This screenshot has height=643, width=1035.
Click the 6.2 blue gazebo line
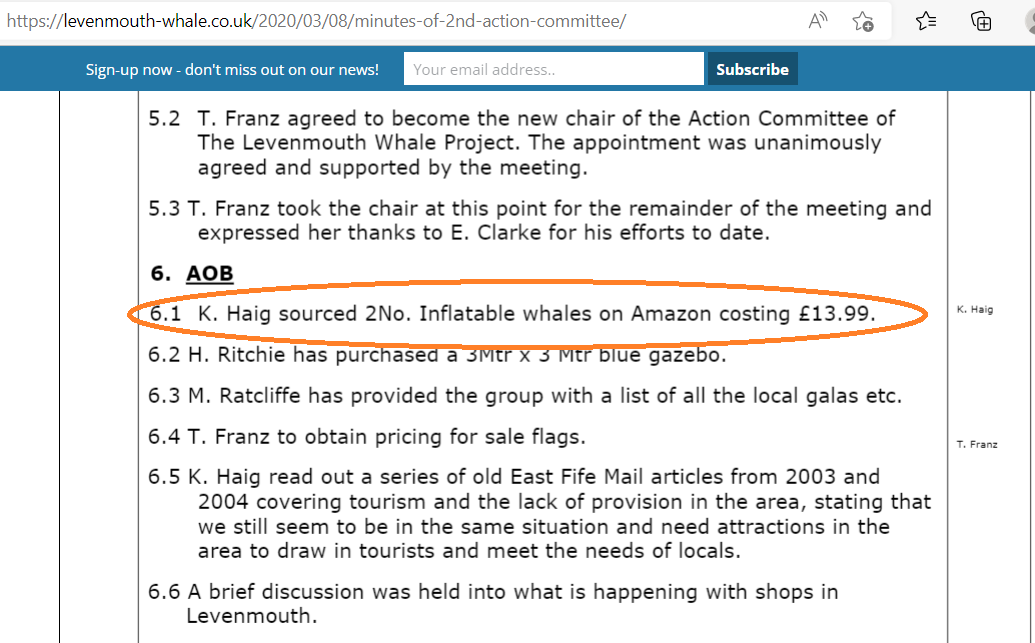437,355
